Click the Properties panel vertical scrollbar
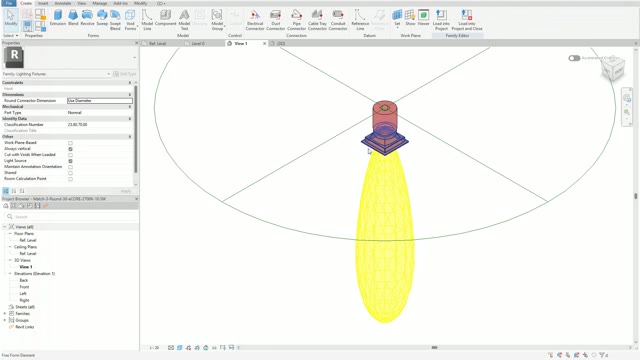The width and height of the screenshot is (640, 360). click(x=136, y=129)
